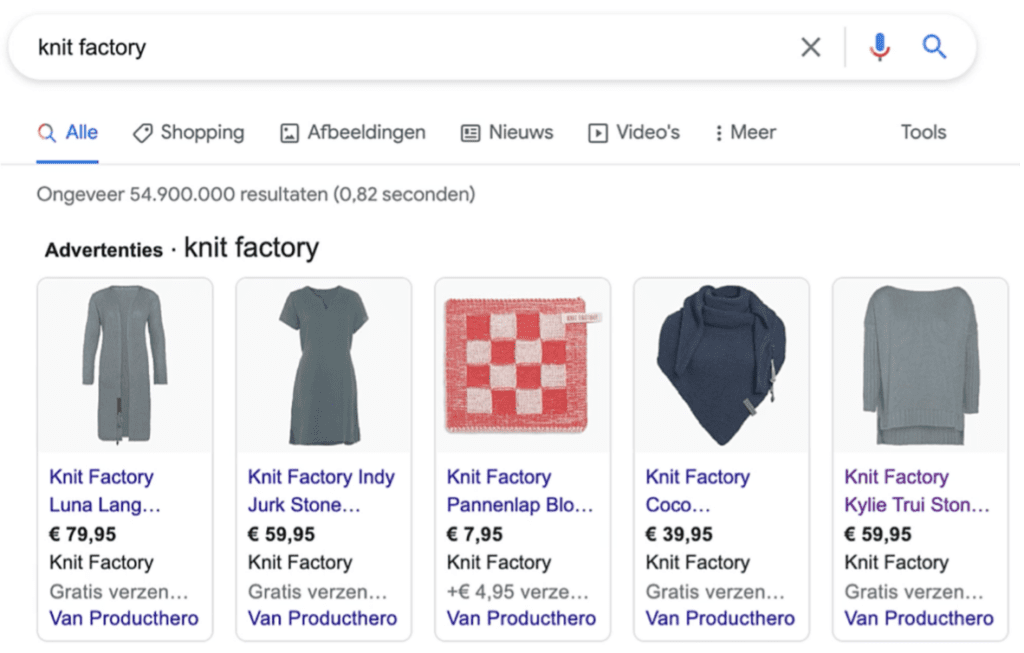
Task: Open the red checkered Pannenlap image
Action: tap(522, 366)
